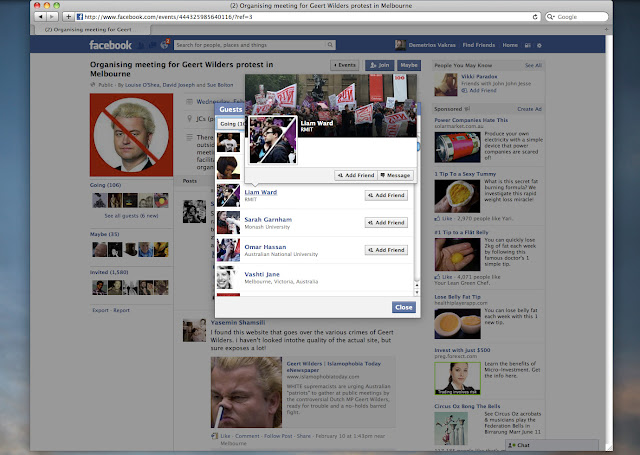Close the Guests dialog
This screenshot has height=455, width=640.
[404, 307]
